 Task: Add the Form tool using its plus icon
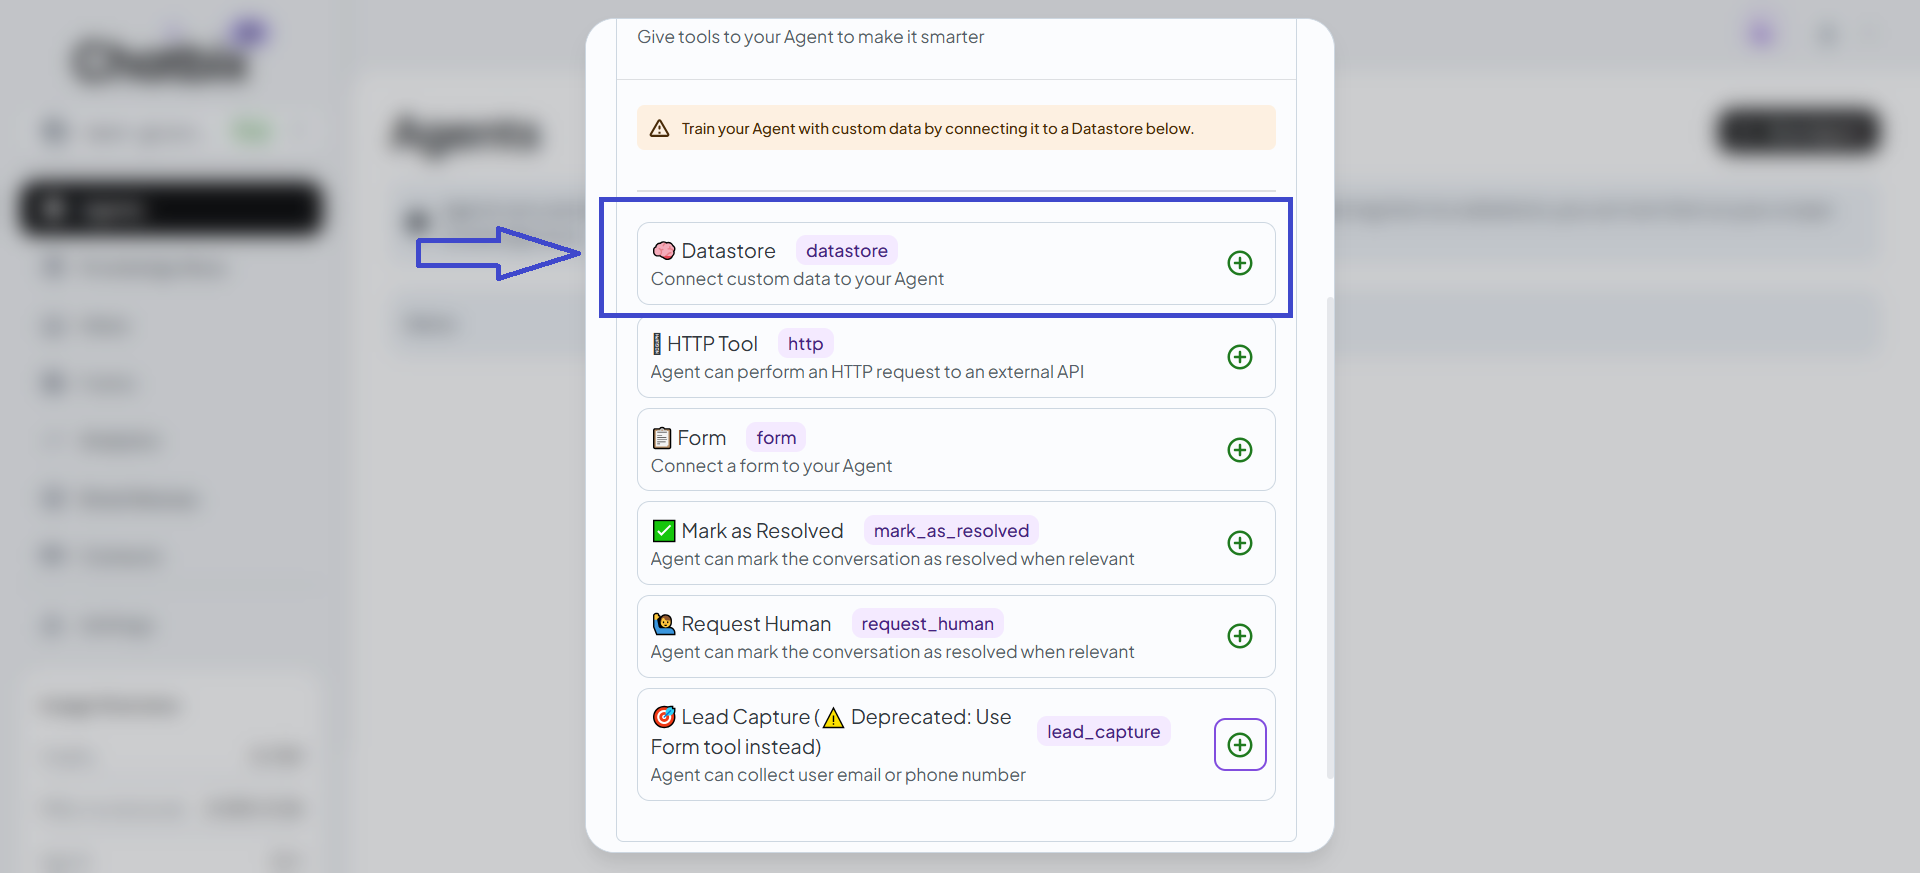(x=1239, y=450)
